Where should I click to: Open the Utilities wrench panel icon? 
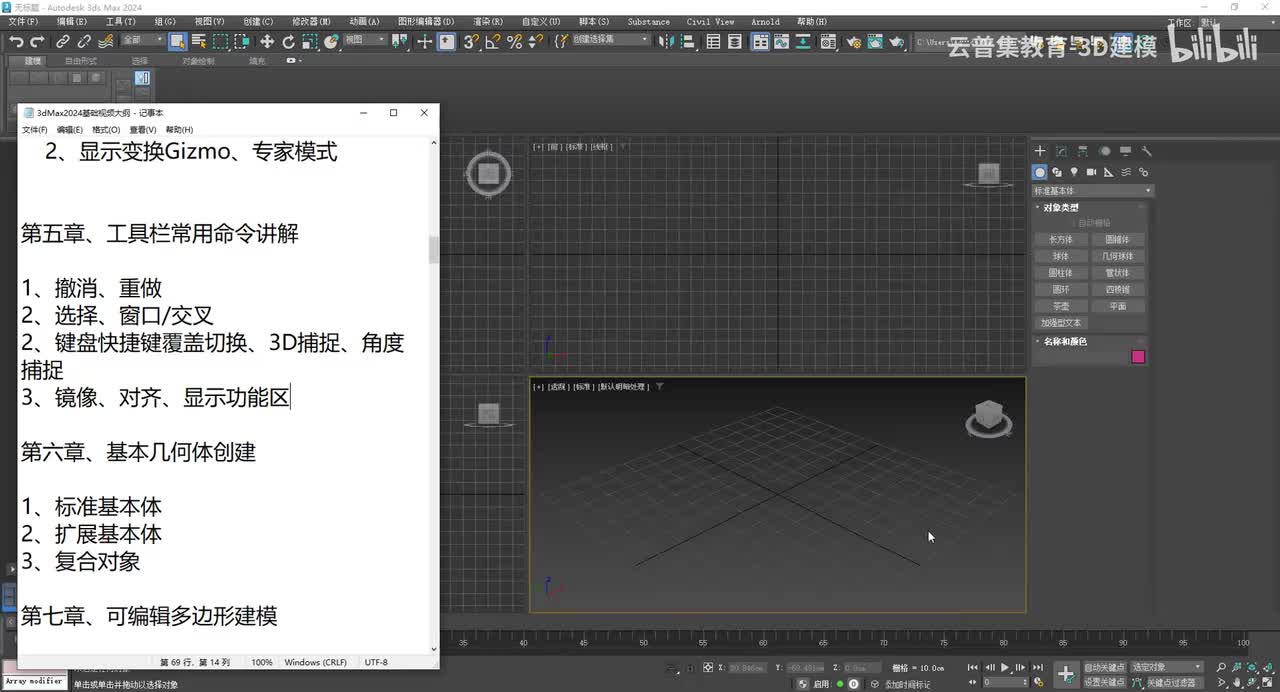1147,152
